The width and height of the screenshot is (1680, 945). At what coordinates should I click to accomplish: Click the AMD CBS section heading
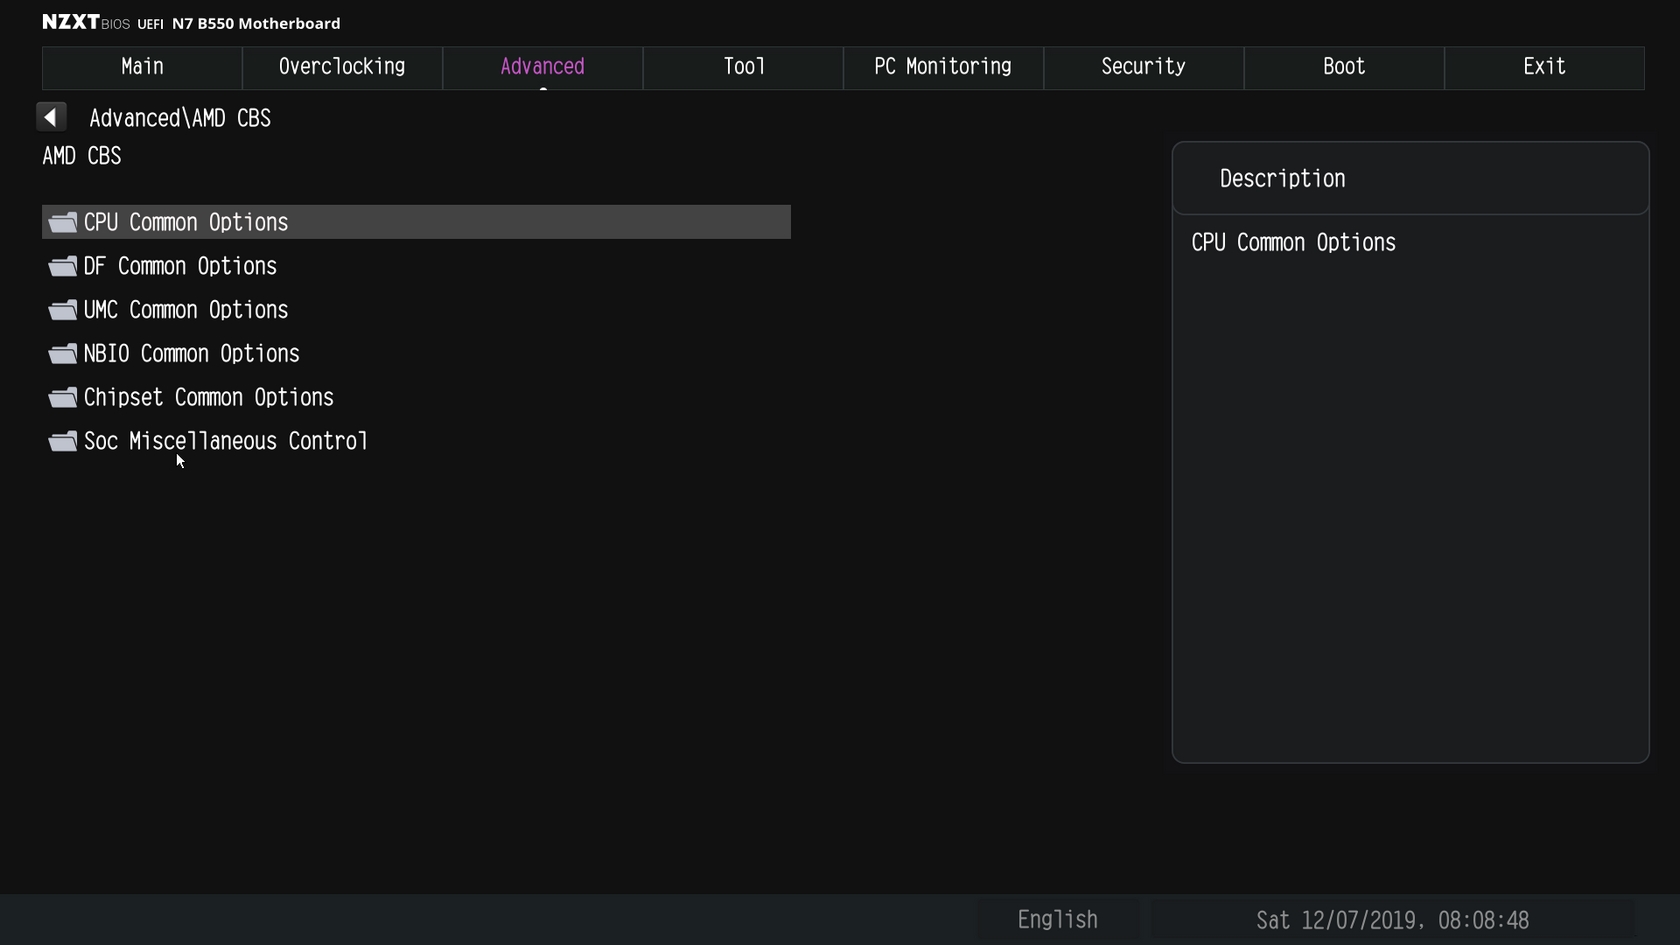[x=82, y=156]
